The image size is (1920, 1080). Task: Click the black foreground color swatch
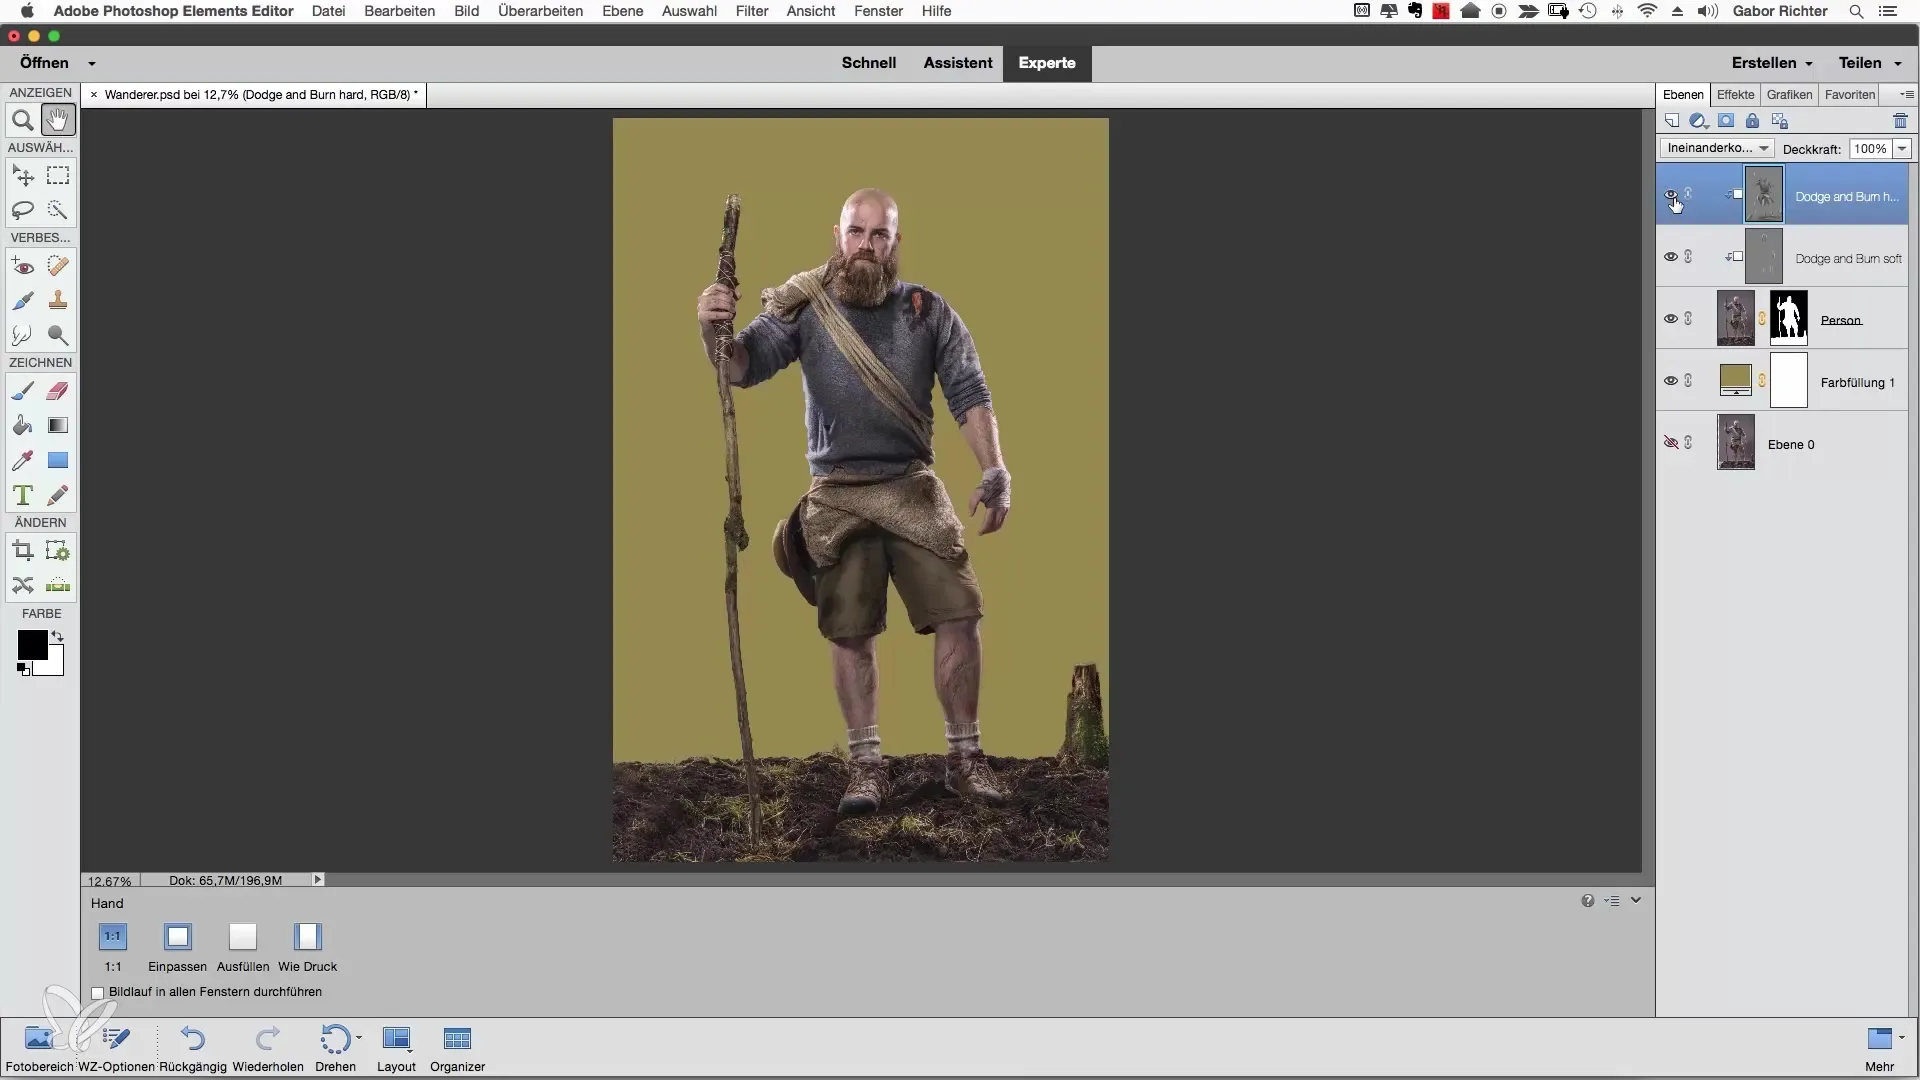[x=31, y=645]
